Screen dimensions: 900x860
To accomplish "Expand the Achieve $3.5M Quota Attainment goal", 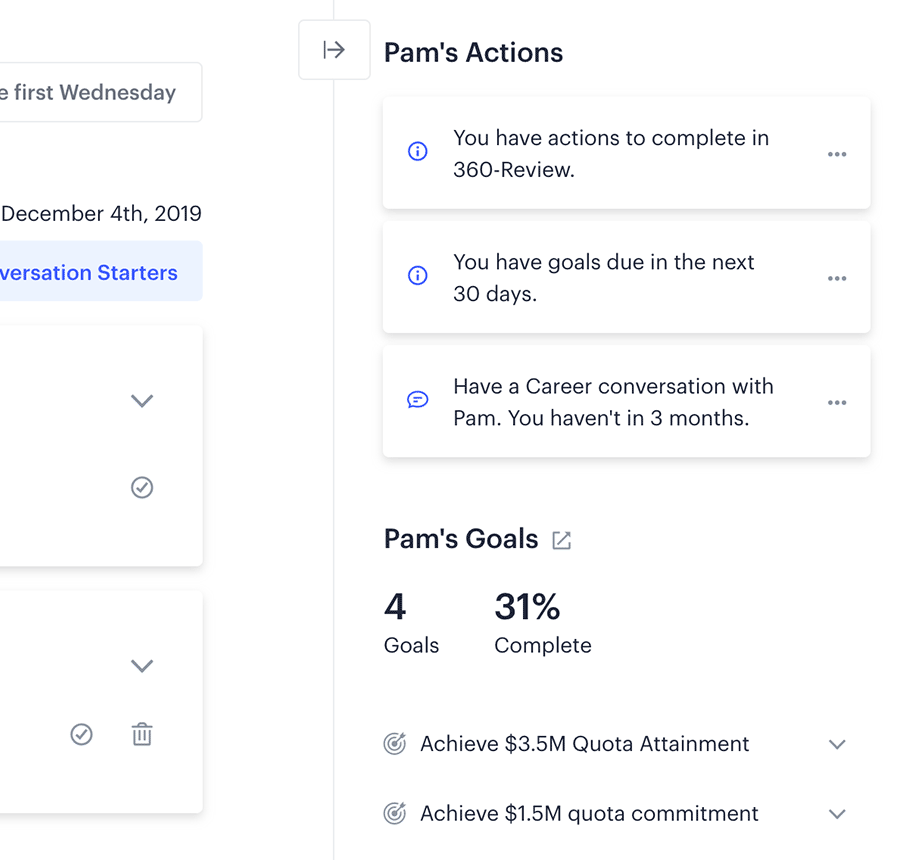I will (837, 745).
